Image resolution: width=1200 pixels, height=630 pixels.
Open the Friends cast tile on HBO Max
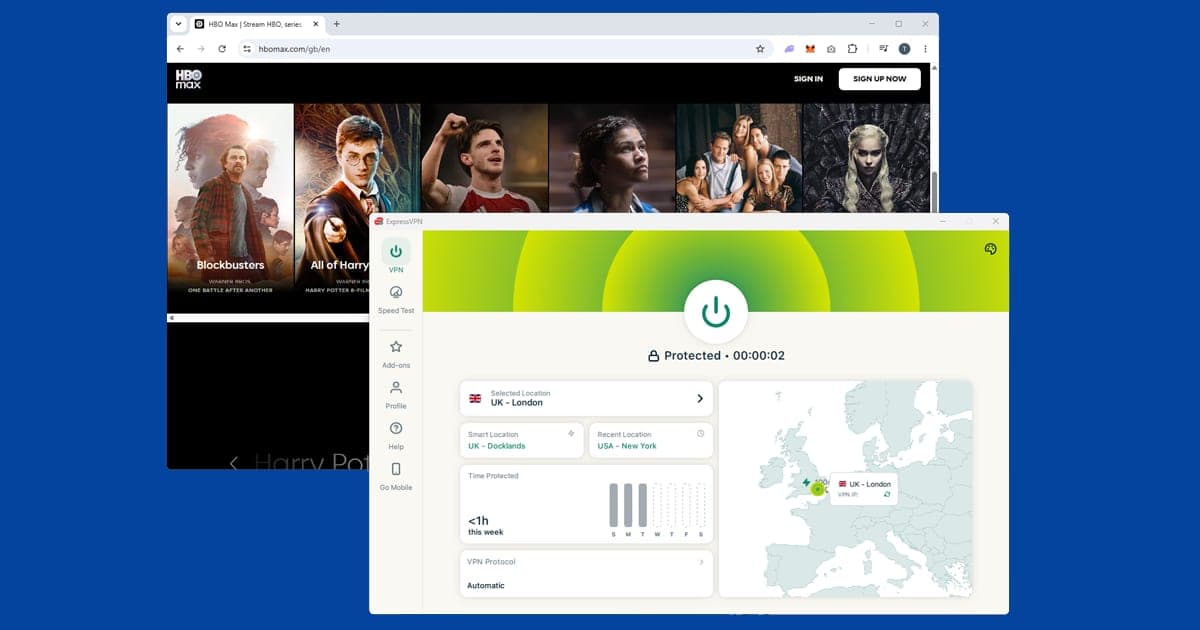739,158
